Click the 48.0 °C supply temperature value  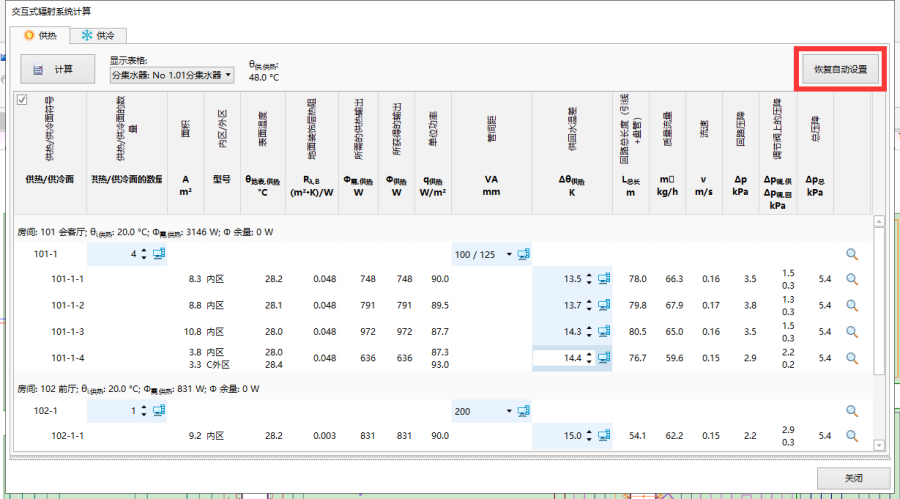pyautogui.click(x=264, y=78)
